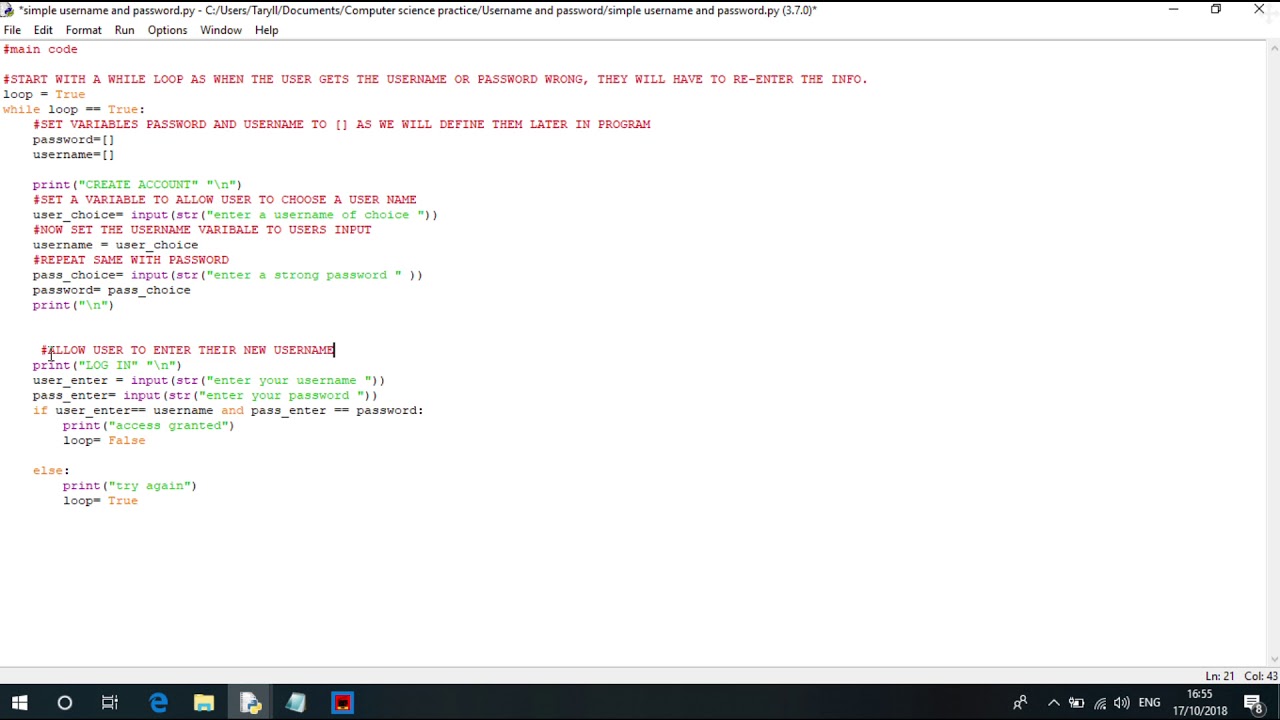Minimize the IDLE editor window

1173,10
